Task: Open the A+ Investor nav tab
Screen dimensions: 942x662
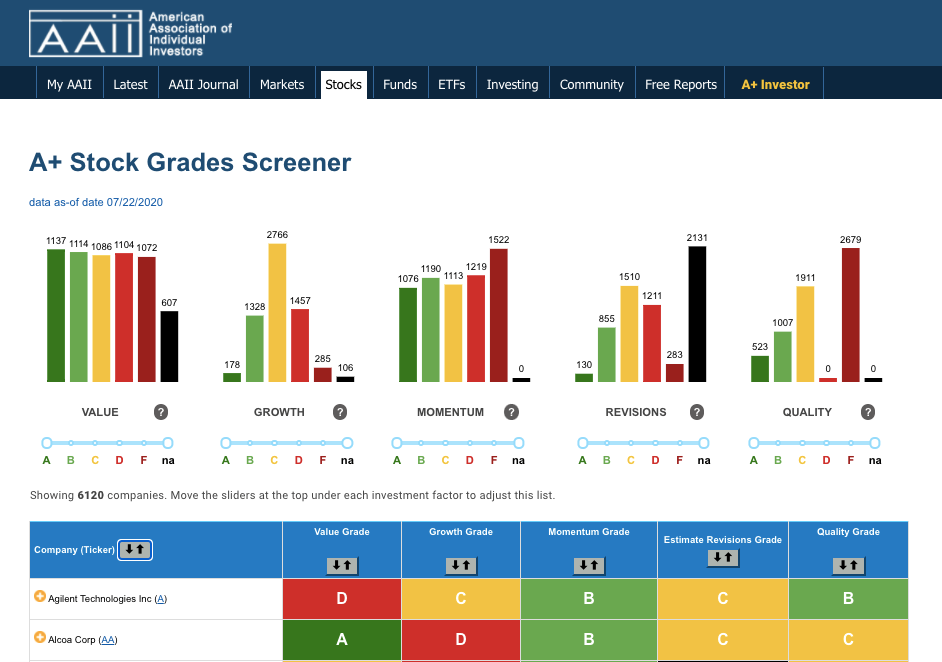Action: pyautogui.click(x=775, y=84)
